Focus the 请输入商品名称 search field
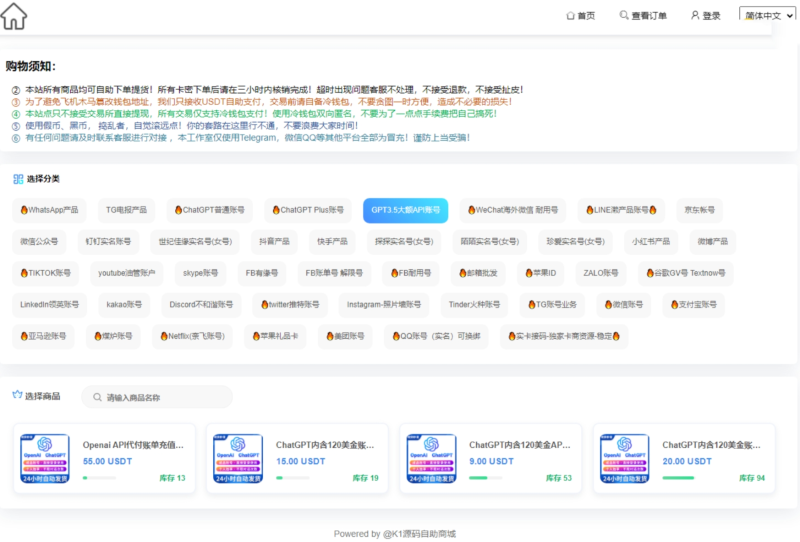 pyautogui.click(x=157, y=398)
